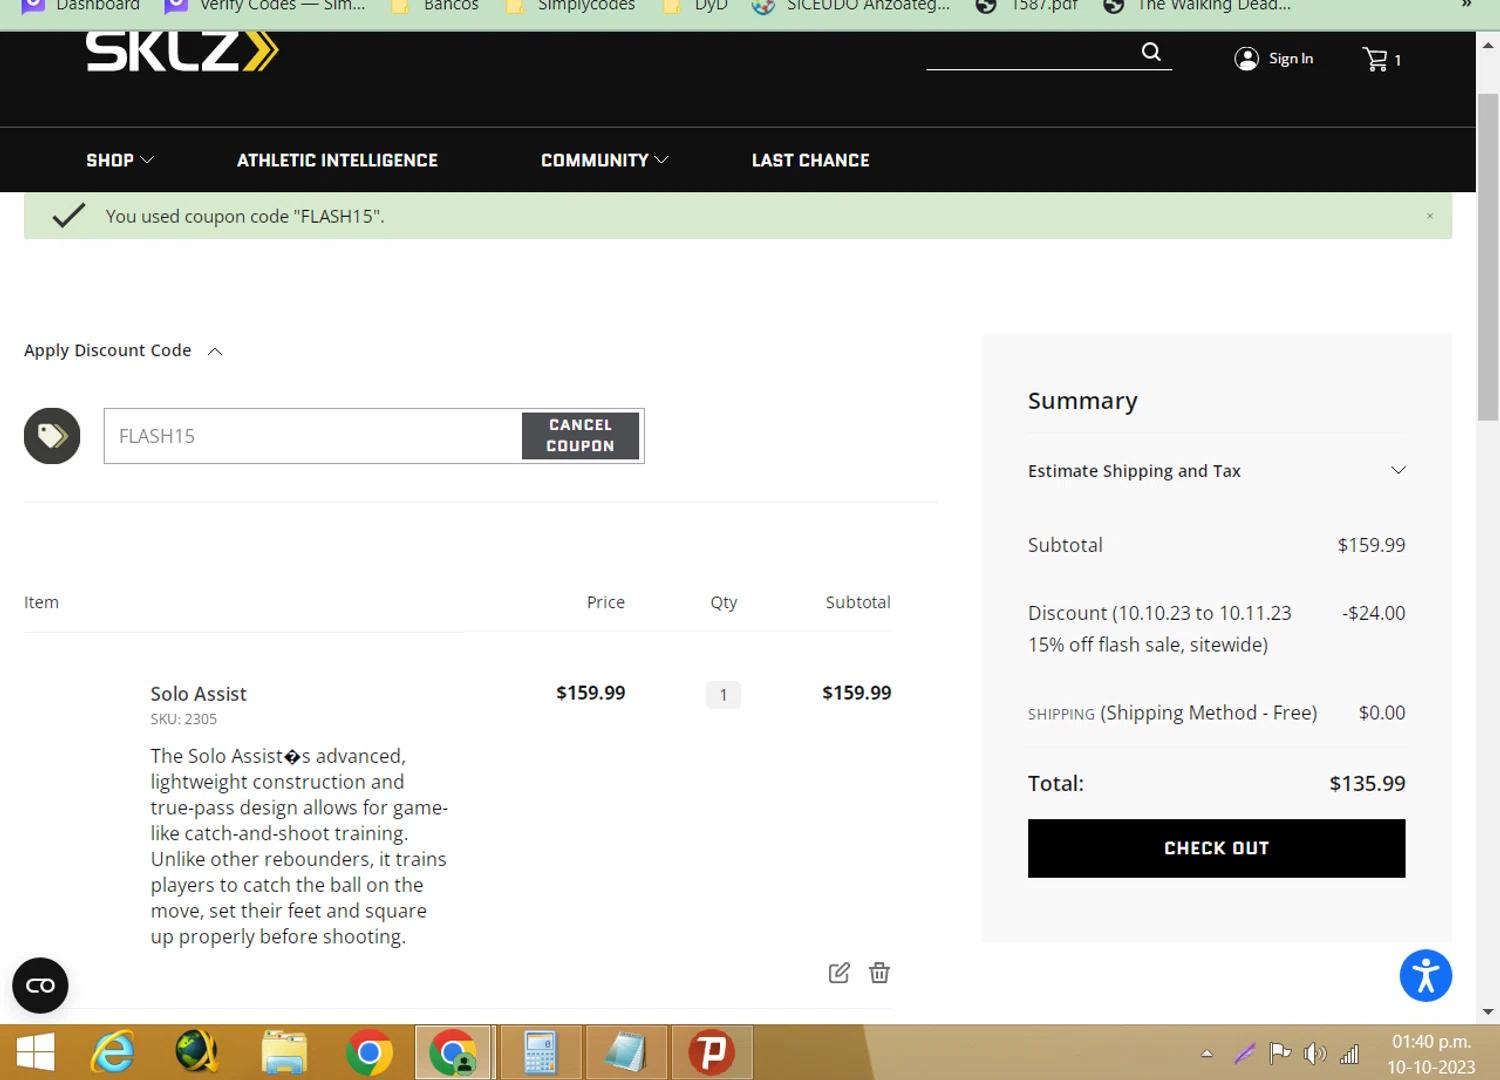The image size is (1500, 1080).
Task: Launch Internet Explorer from taskbar
Action: click(113, 1053)
